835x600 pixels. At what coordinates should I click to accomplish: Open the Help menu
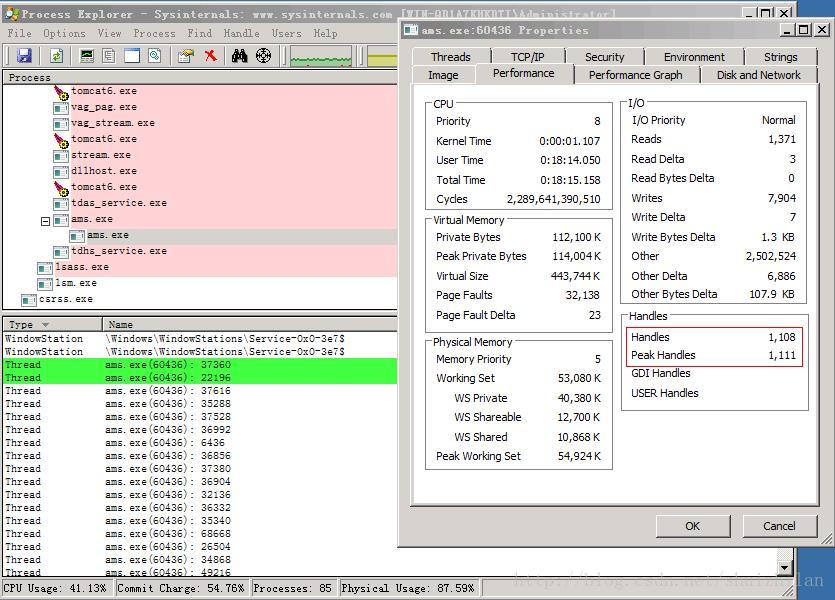pos(325,33)
